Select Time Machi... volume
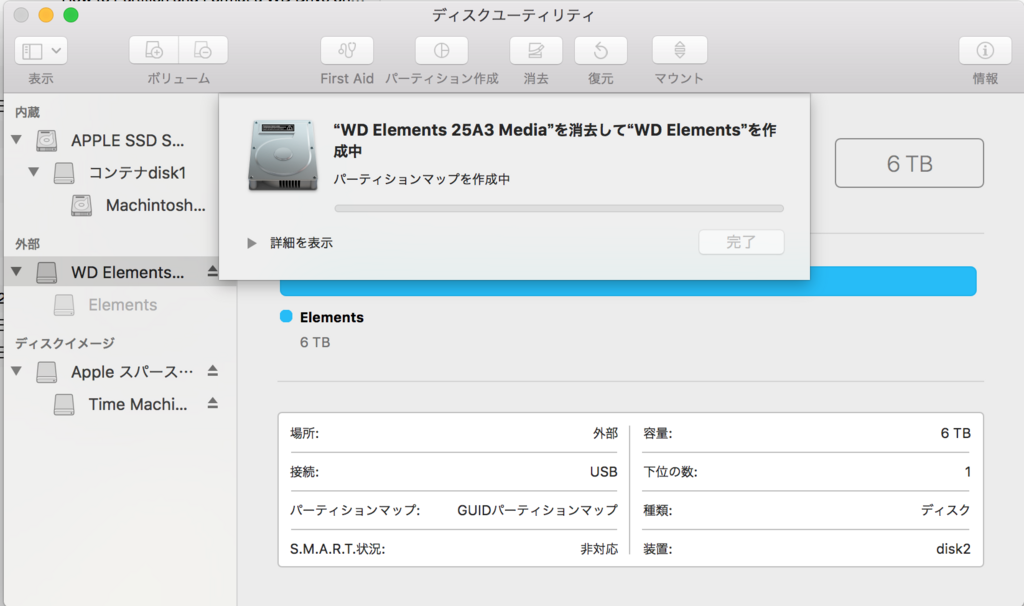Screen dimensions: 1024x606 point(138,404)
